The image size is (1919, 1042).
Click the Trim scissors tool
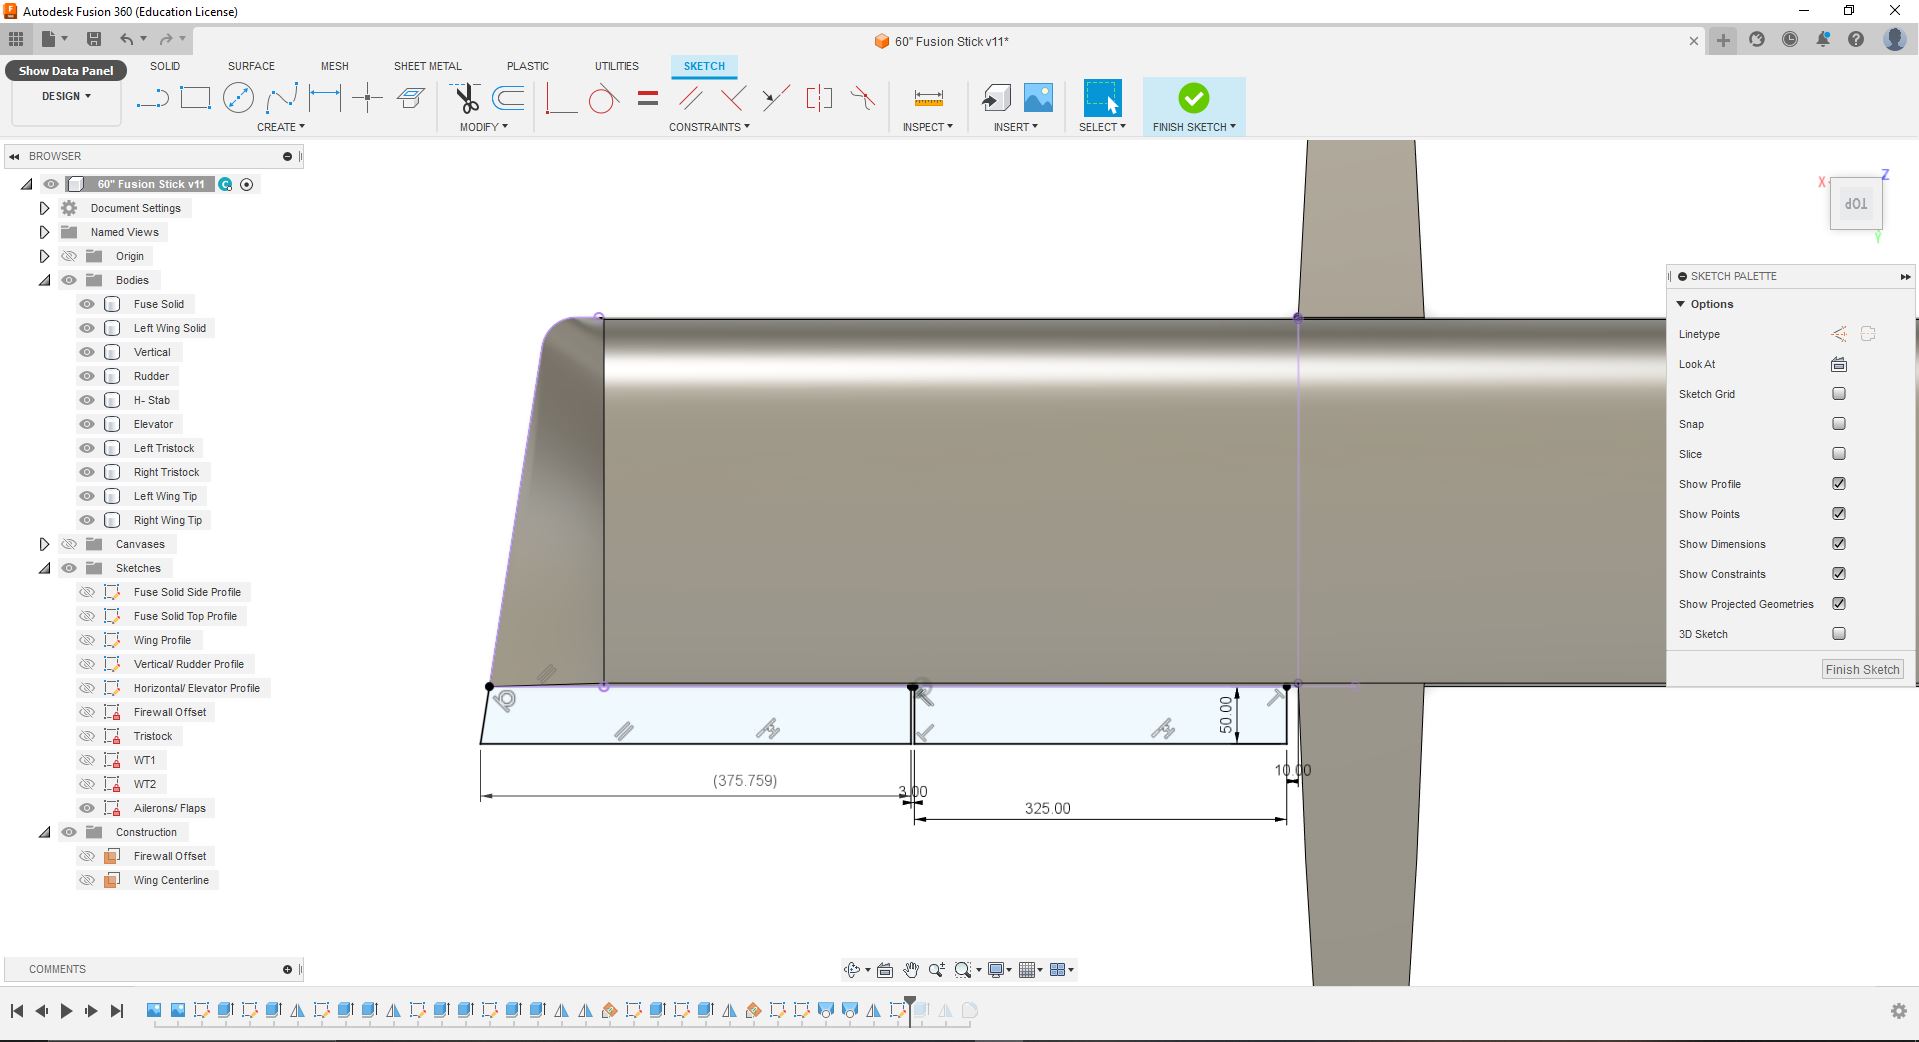pos(466,98)
